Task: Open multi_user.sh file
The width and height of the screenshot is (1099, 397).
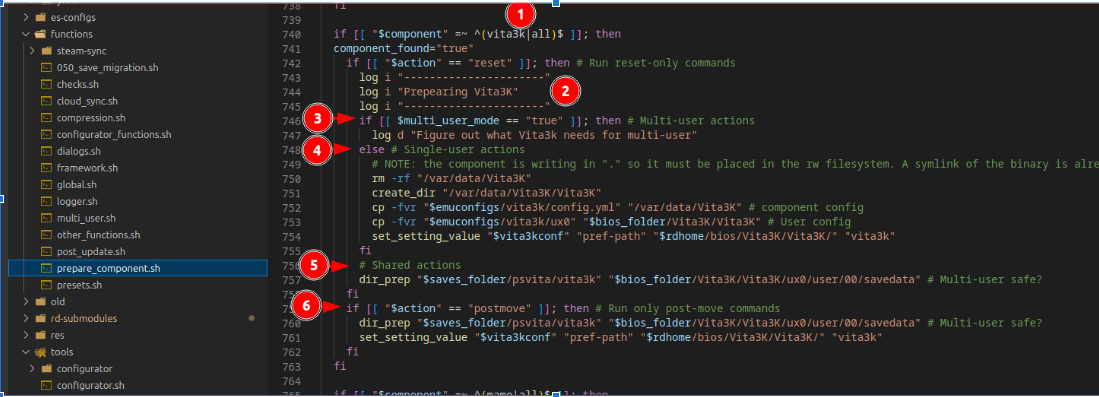Action: point(86,218)
